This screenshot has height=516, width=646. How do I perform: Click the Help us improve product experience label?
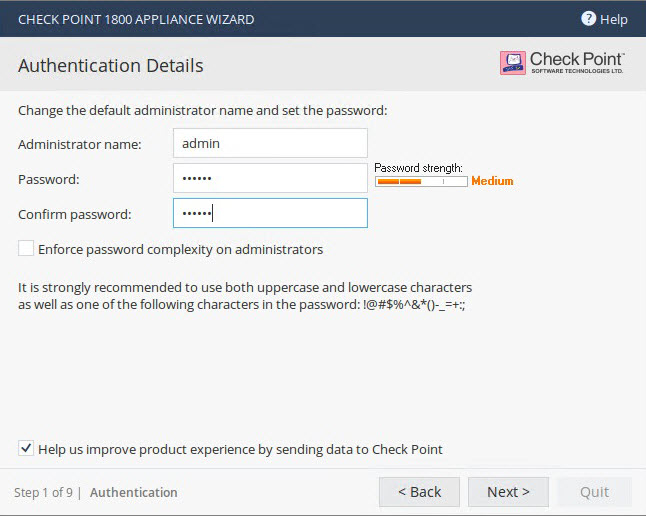pos(240,449)
